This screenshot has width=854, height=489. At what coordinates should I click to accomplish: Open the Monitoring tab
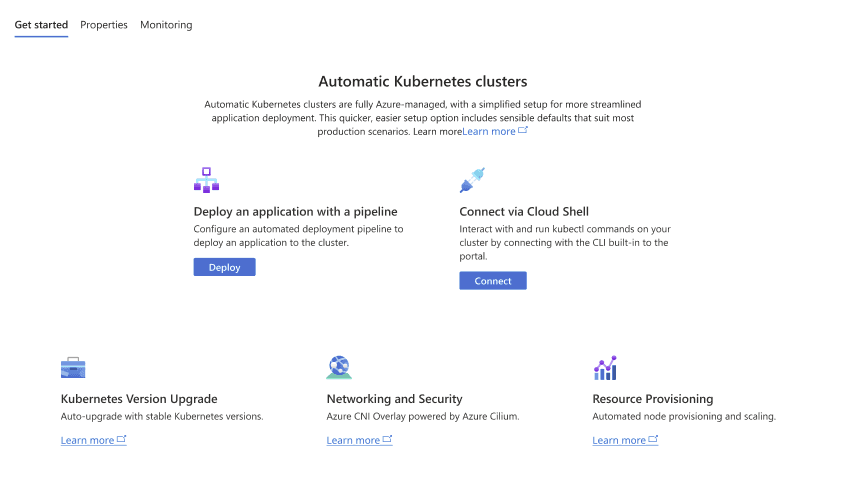click(x=166, y=25)
